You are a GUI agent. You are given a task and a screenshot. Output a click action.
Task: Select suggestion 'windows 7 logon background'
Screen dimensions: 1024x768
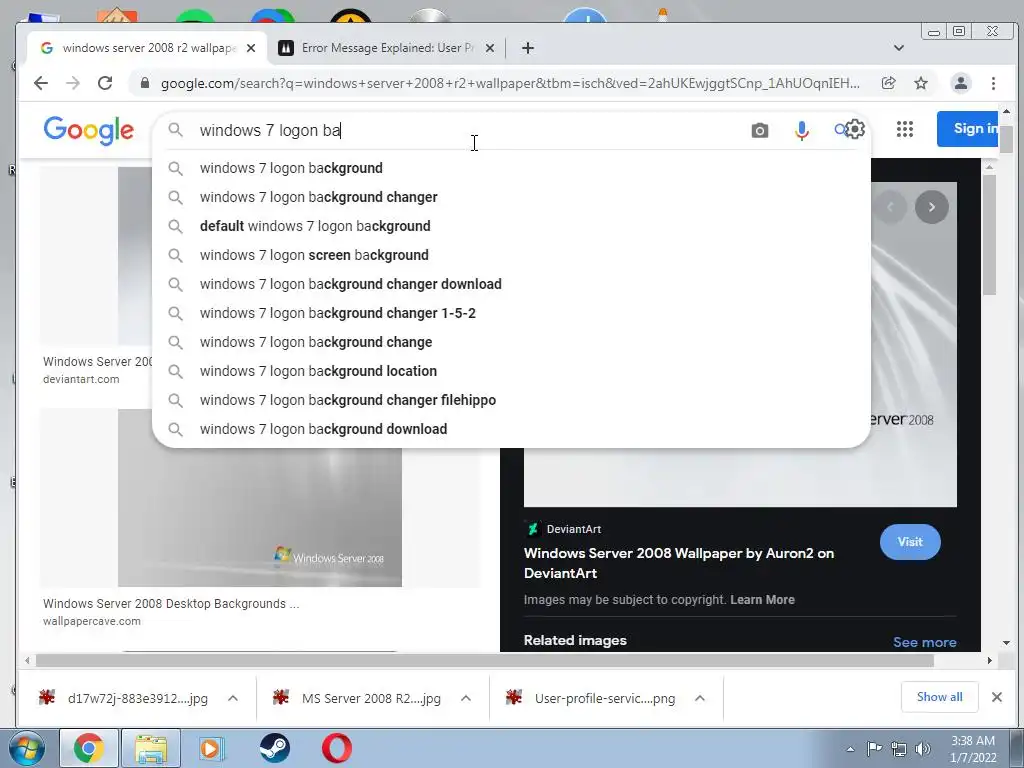click(x=511, y=168)
